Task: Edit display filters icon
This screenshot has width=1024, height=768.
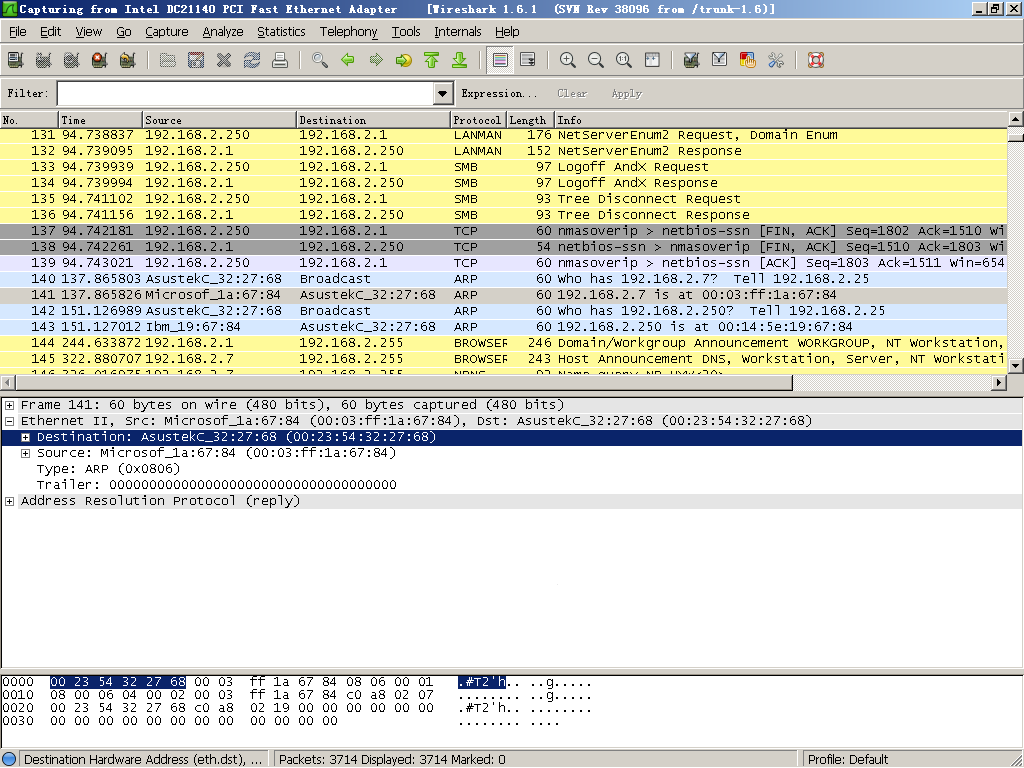Action: (720, 60)
